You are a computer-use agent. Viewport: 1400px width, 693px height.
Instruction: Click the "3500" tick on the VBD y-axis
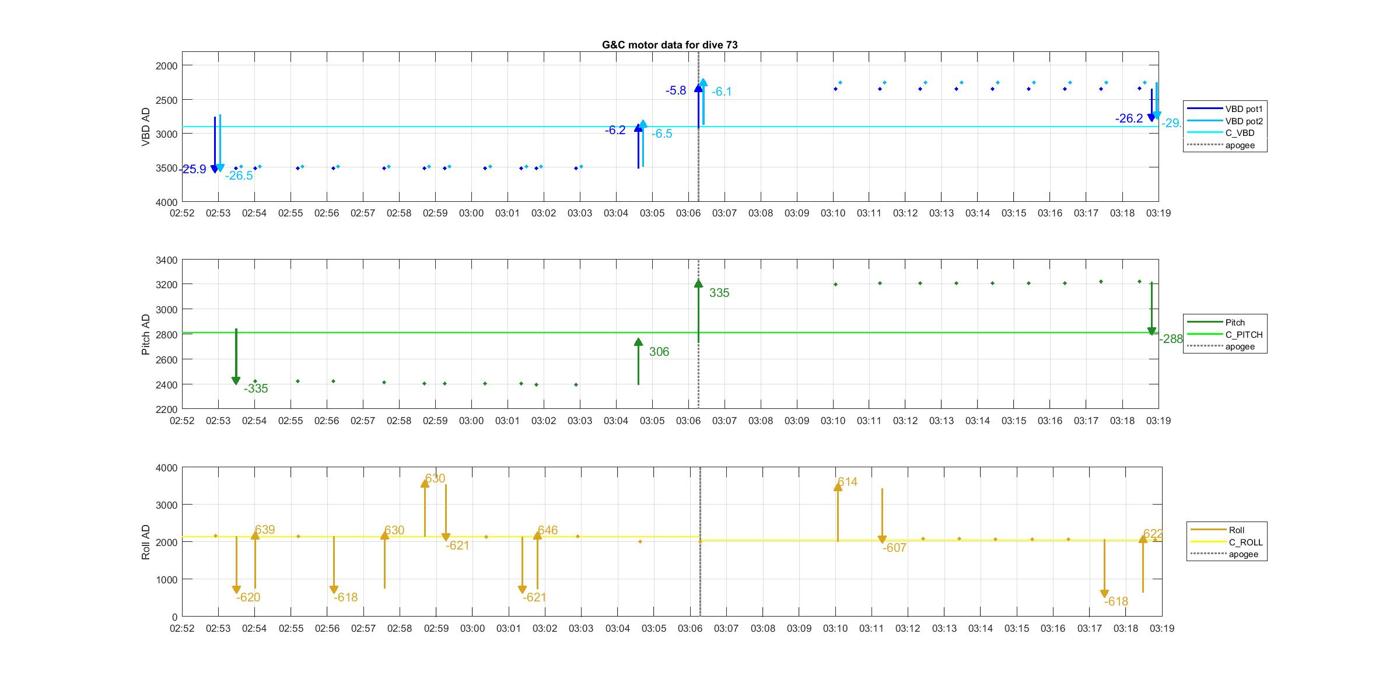[166, 168]
